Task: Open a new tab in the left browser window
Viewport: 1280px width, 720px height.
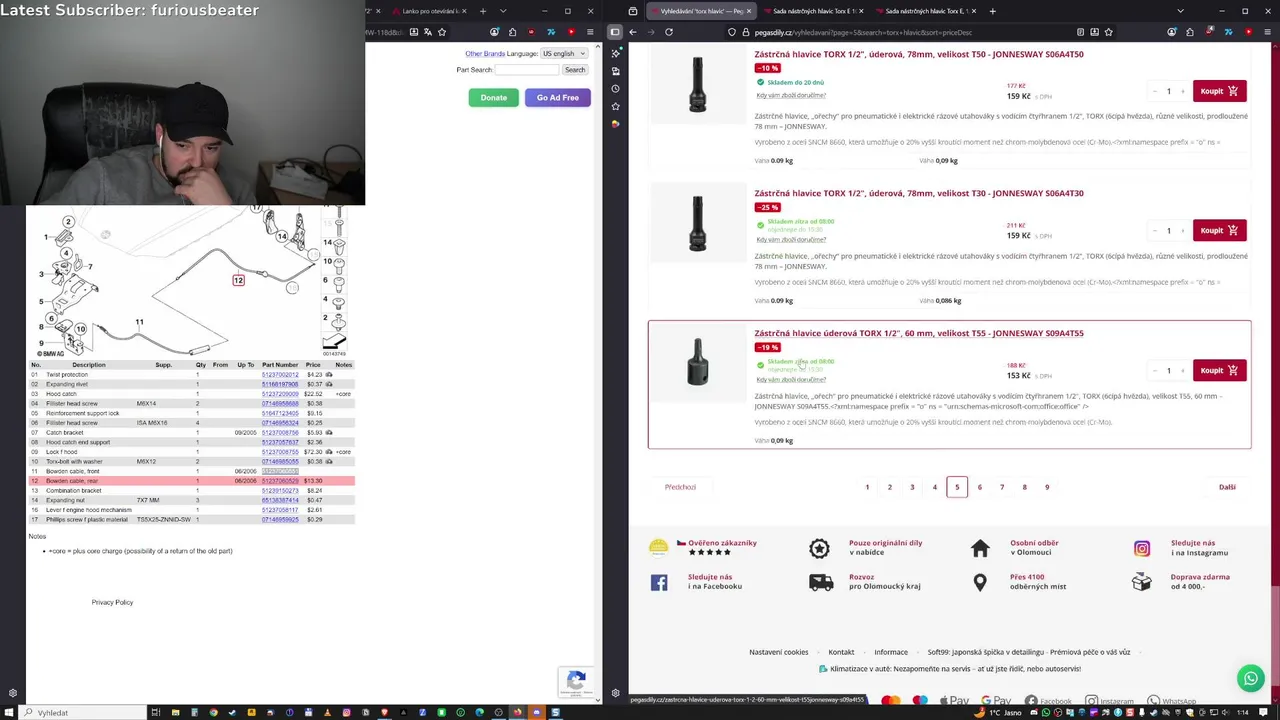Action: pos(483,11)
